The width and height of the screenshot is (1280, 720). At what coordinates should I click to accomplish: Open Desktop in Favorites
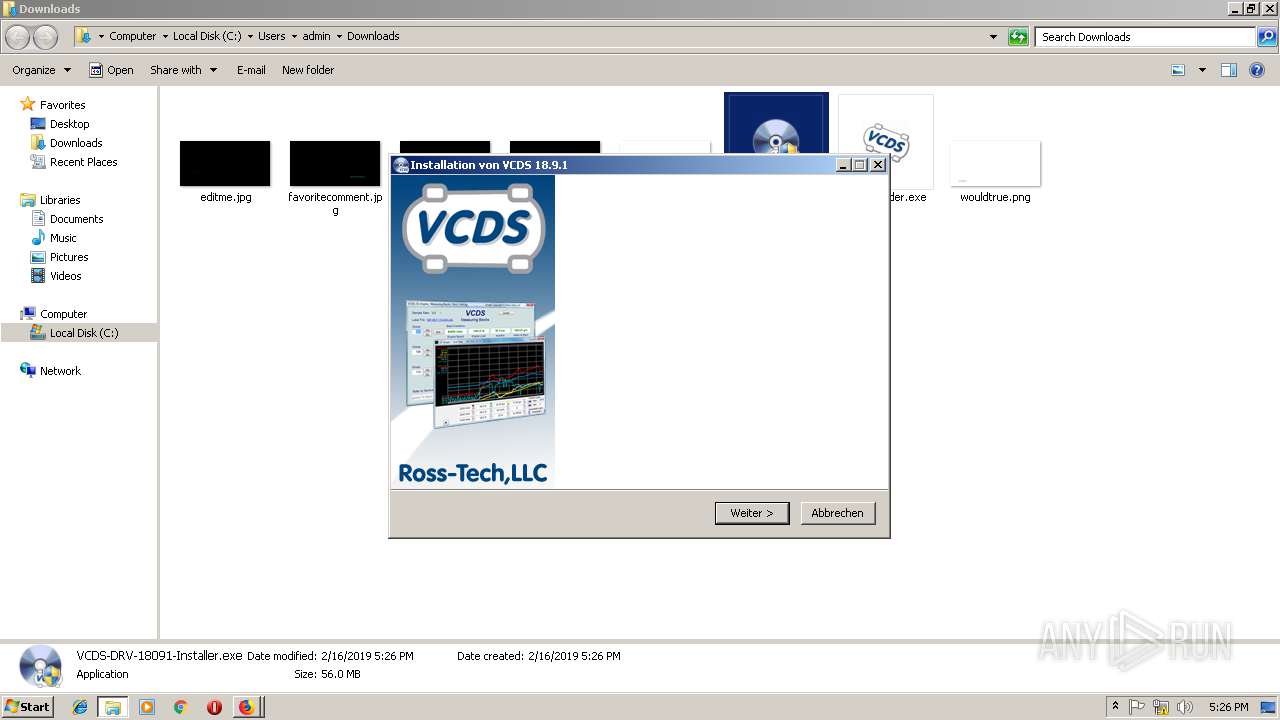click(69, 124)
